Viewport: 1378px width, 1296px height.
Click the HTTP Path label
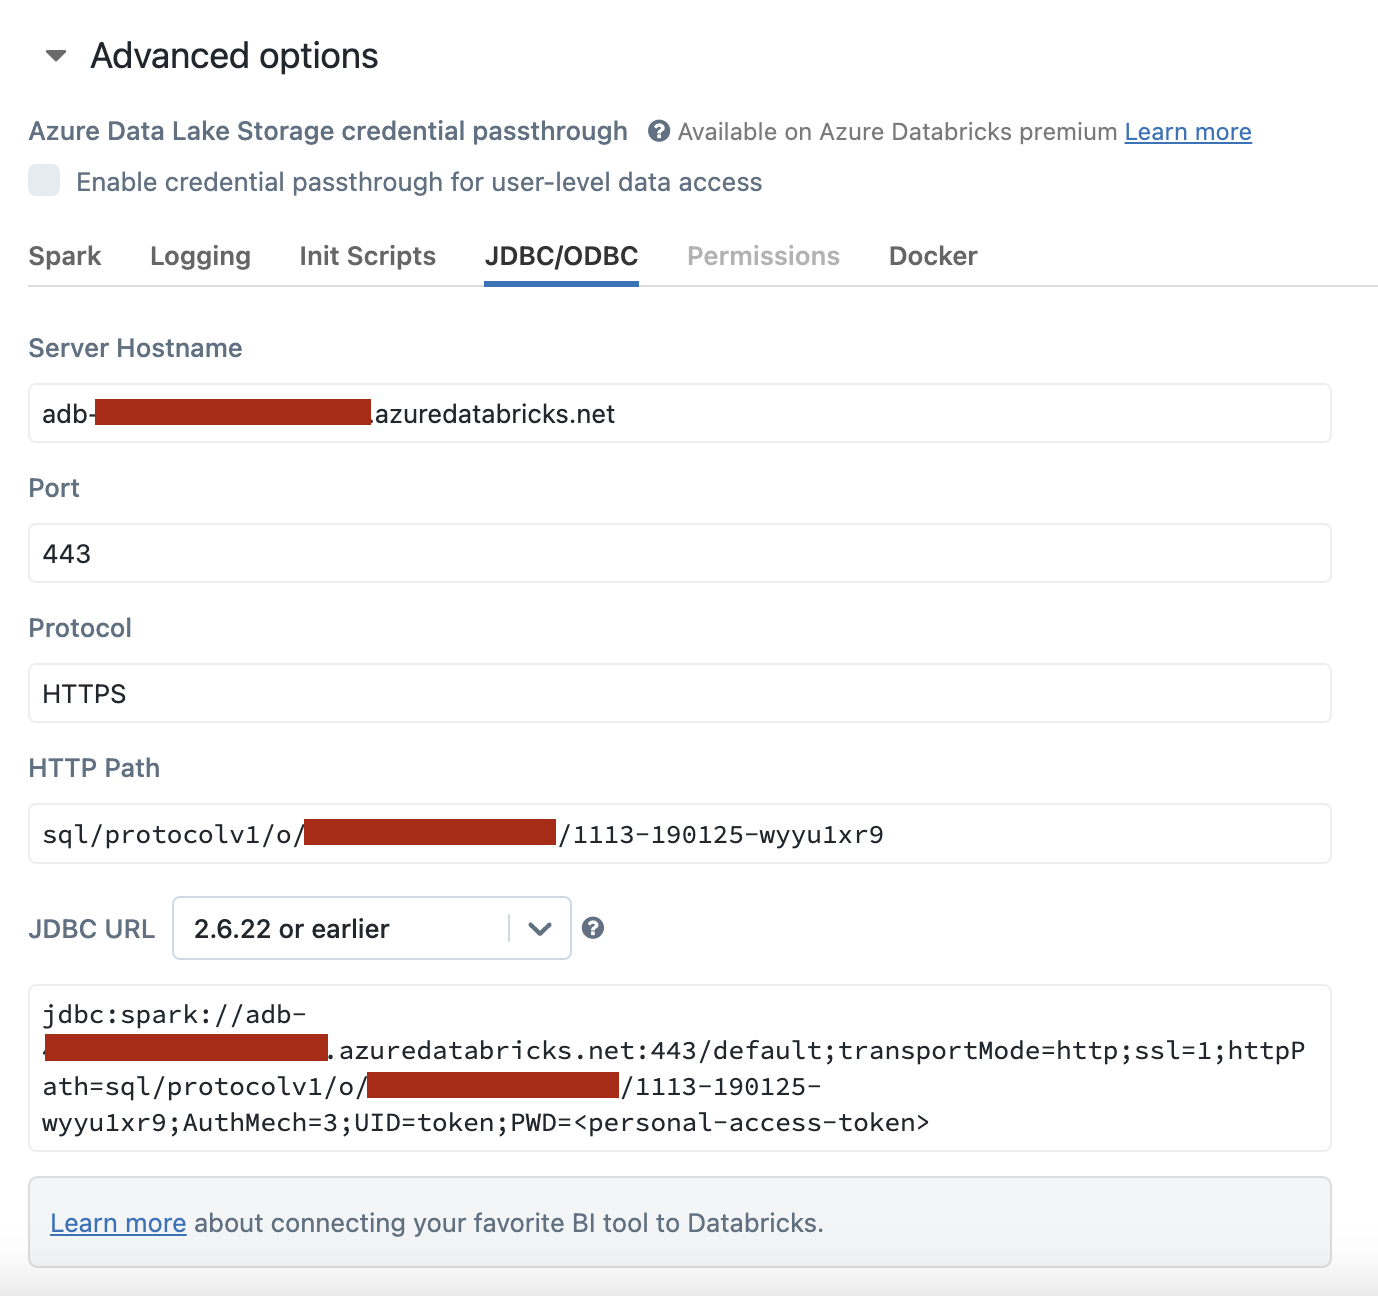(x=94, y=768)
